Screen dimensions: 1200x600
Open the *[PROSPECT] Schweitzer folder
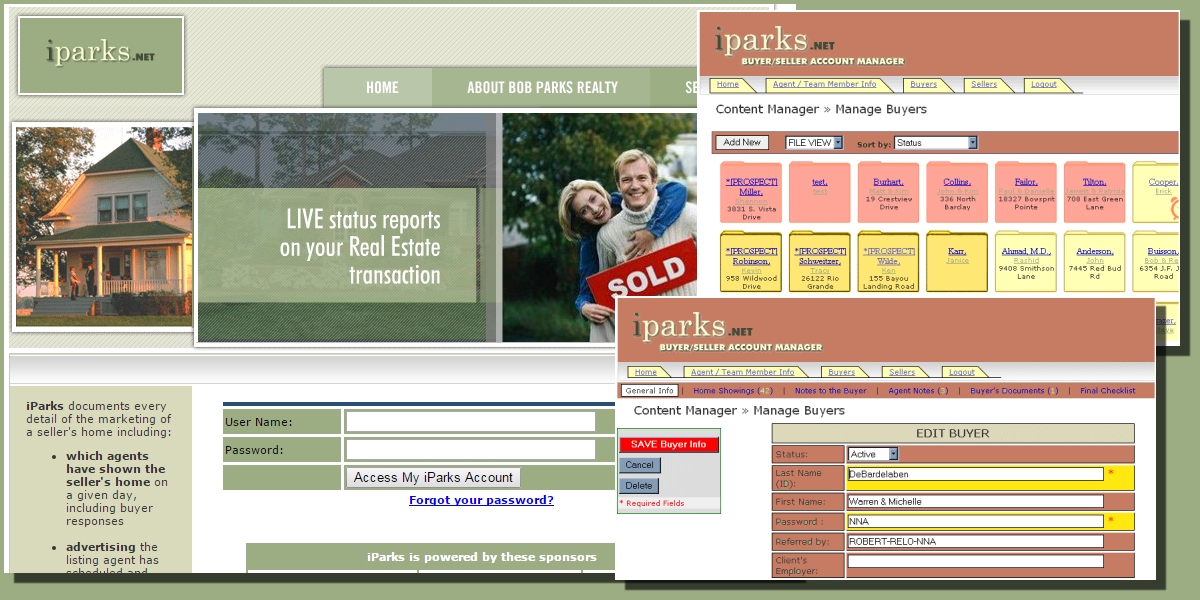[x=819, y=262]
